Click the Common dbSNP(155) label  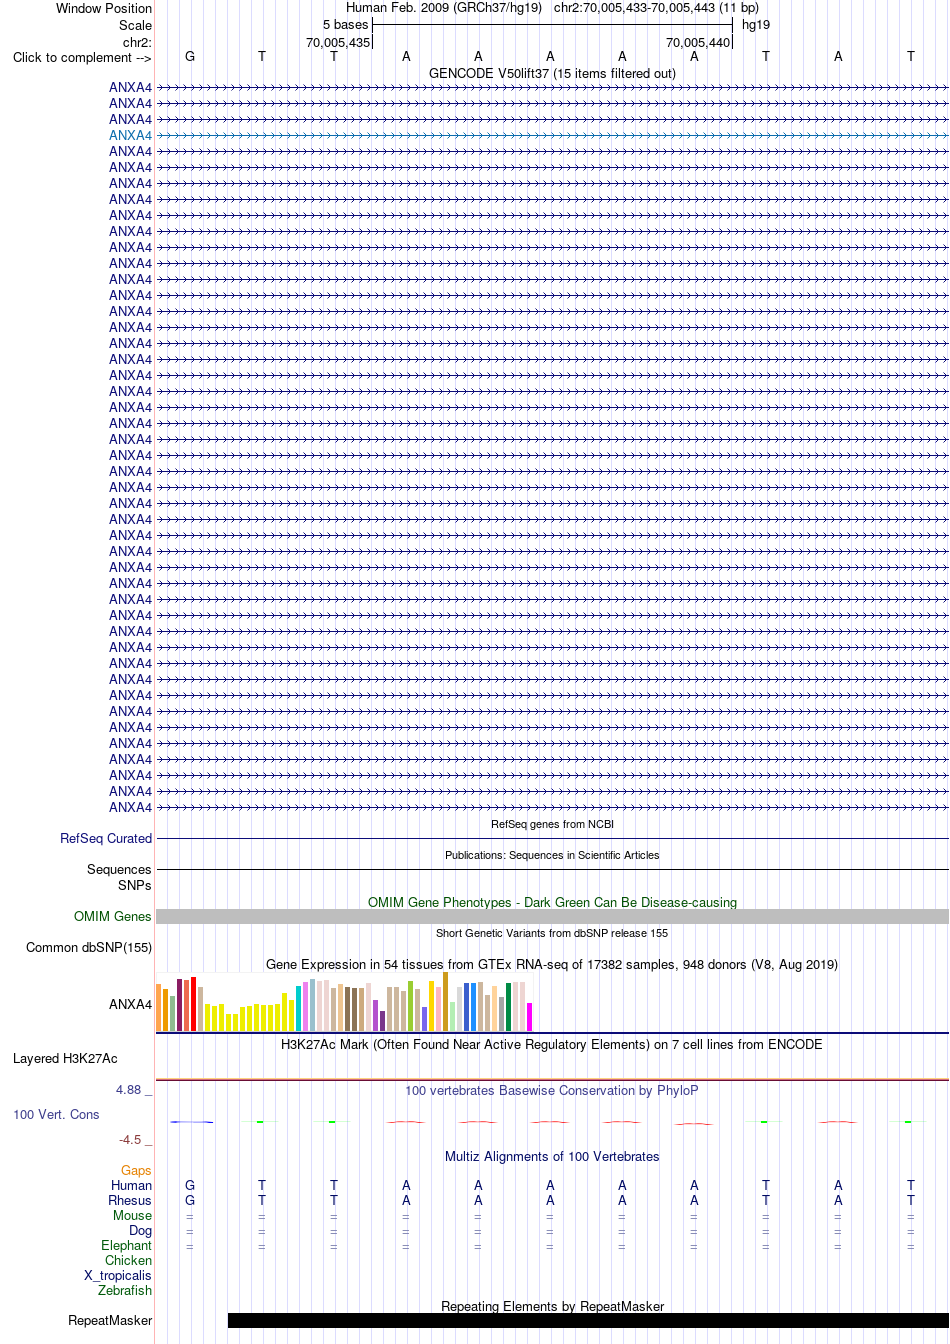[x=89, y=947]
